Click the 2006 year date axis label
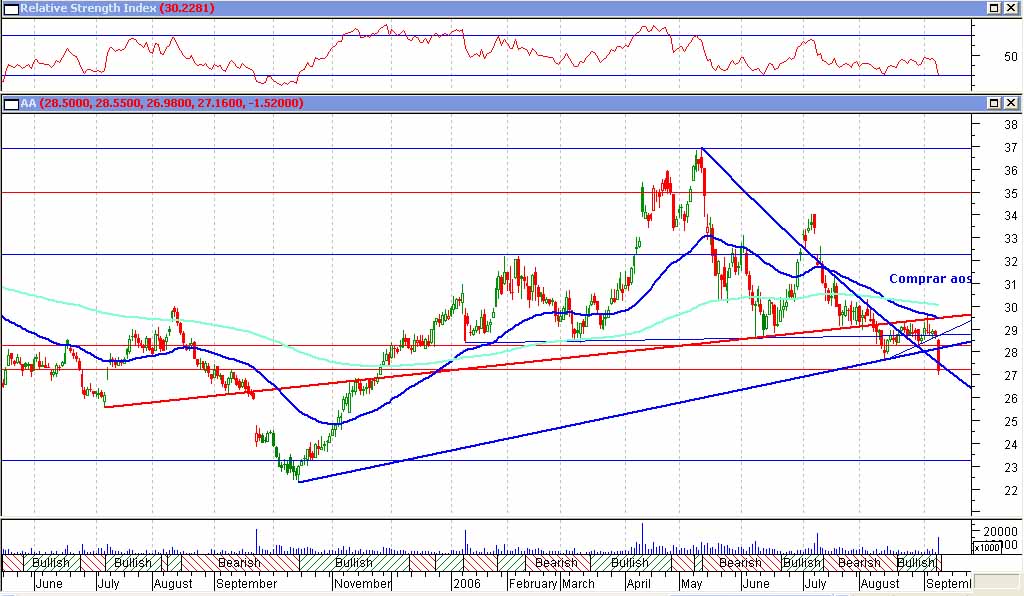This screenshot has height=596, width=1024. click(468, 584)
